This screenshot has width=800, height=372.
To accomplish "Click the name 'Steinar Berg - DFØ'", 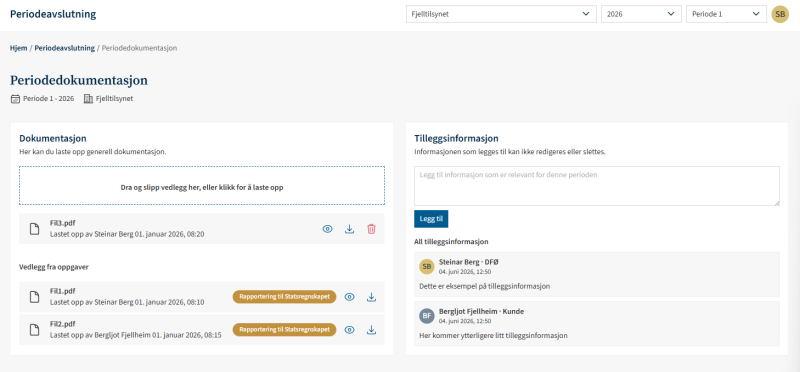I will 469,262.
